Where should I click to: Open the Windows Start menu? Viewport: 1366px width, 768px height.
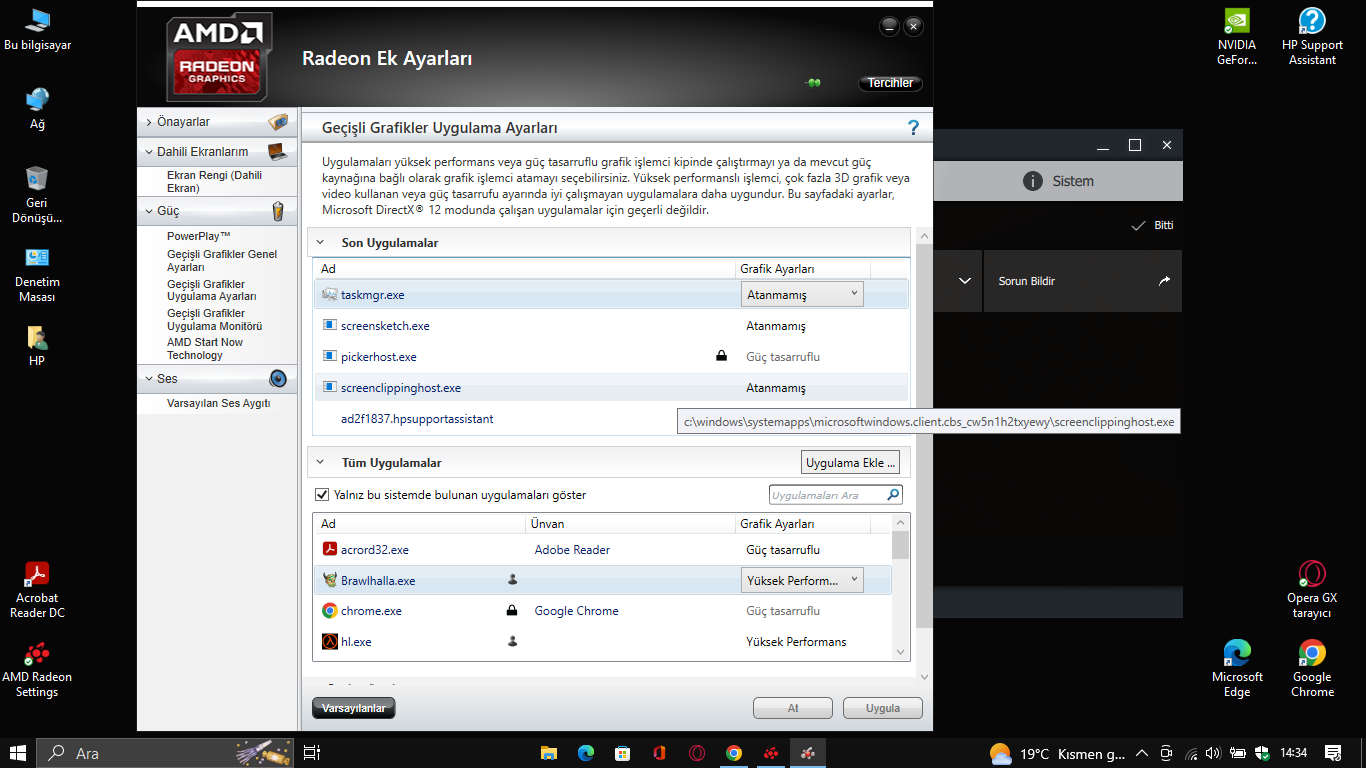(18, 753)
